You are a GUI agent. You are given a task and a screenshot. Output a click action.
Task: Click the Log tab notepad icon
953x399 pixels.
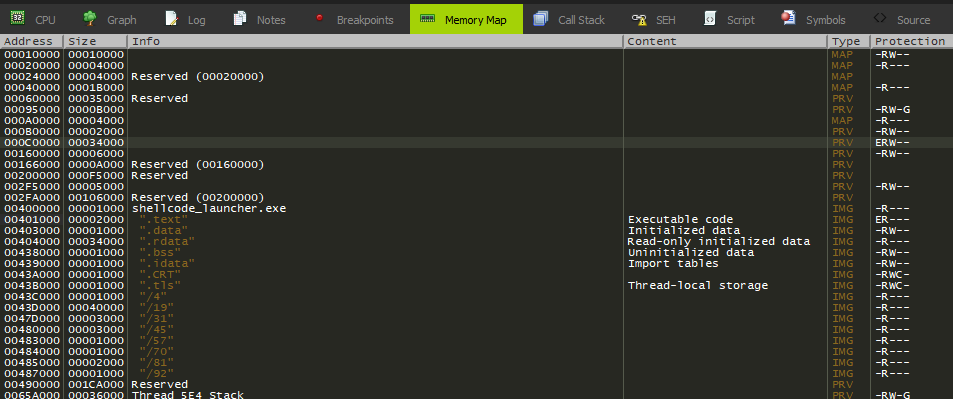point(171,19)
